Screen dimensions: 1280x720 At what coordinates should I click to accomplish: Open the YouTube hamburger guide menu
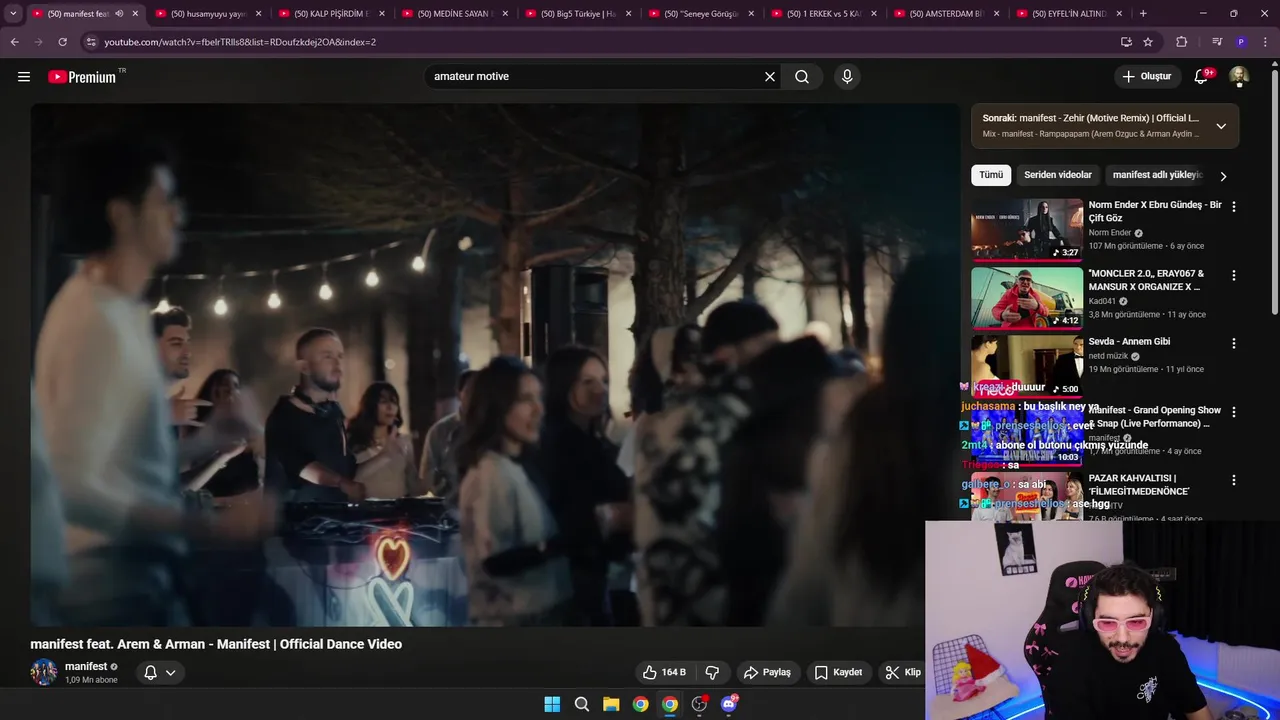(24, 76)
